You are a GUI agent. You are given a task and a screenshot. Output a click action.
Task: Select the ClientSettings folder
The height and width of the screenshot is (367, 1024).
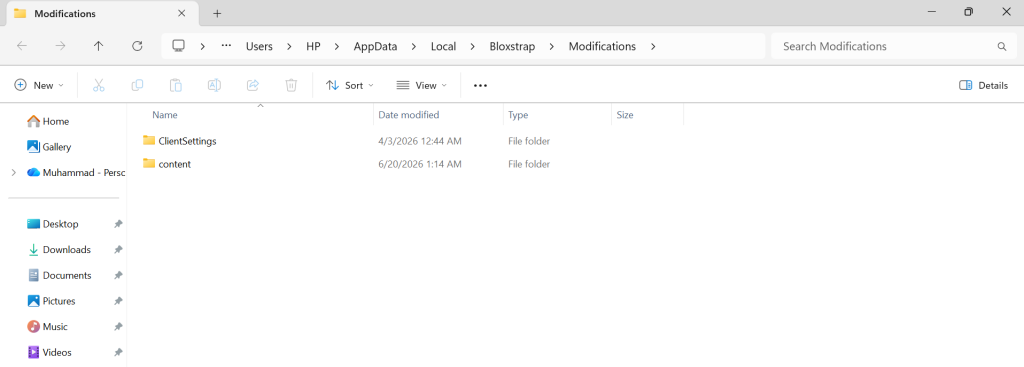pos(187,141)
